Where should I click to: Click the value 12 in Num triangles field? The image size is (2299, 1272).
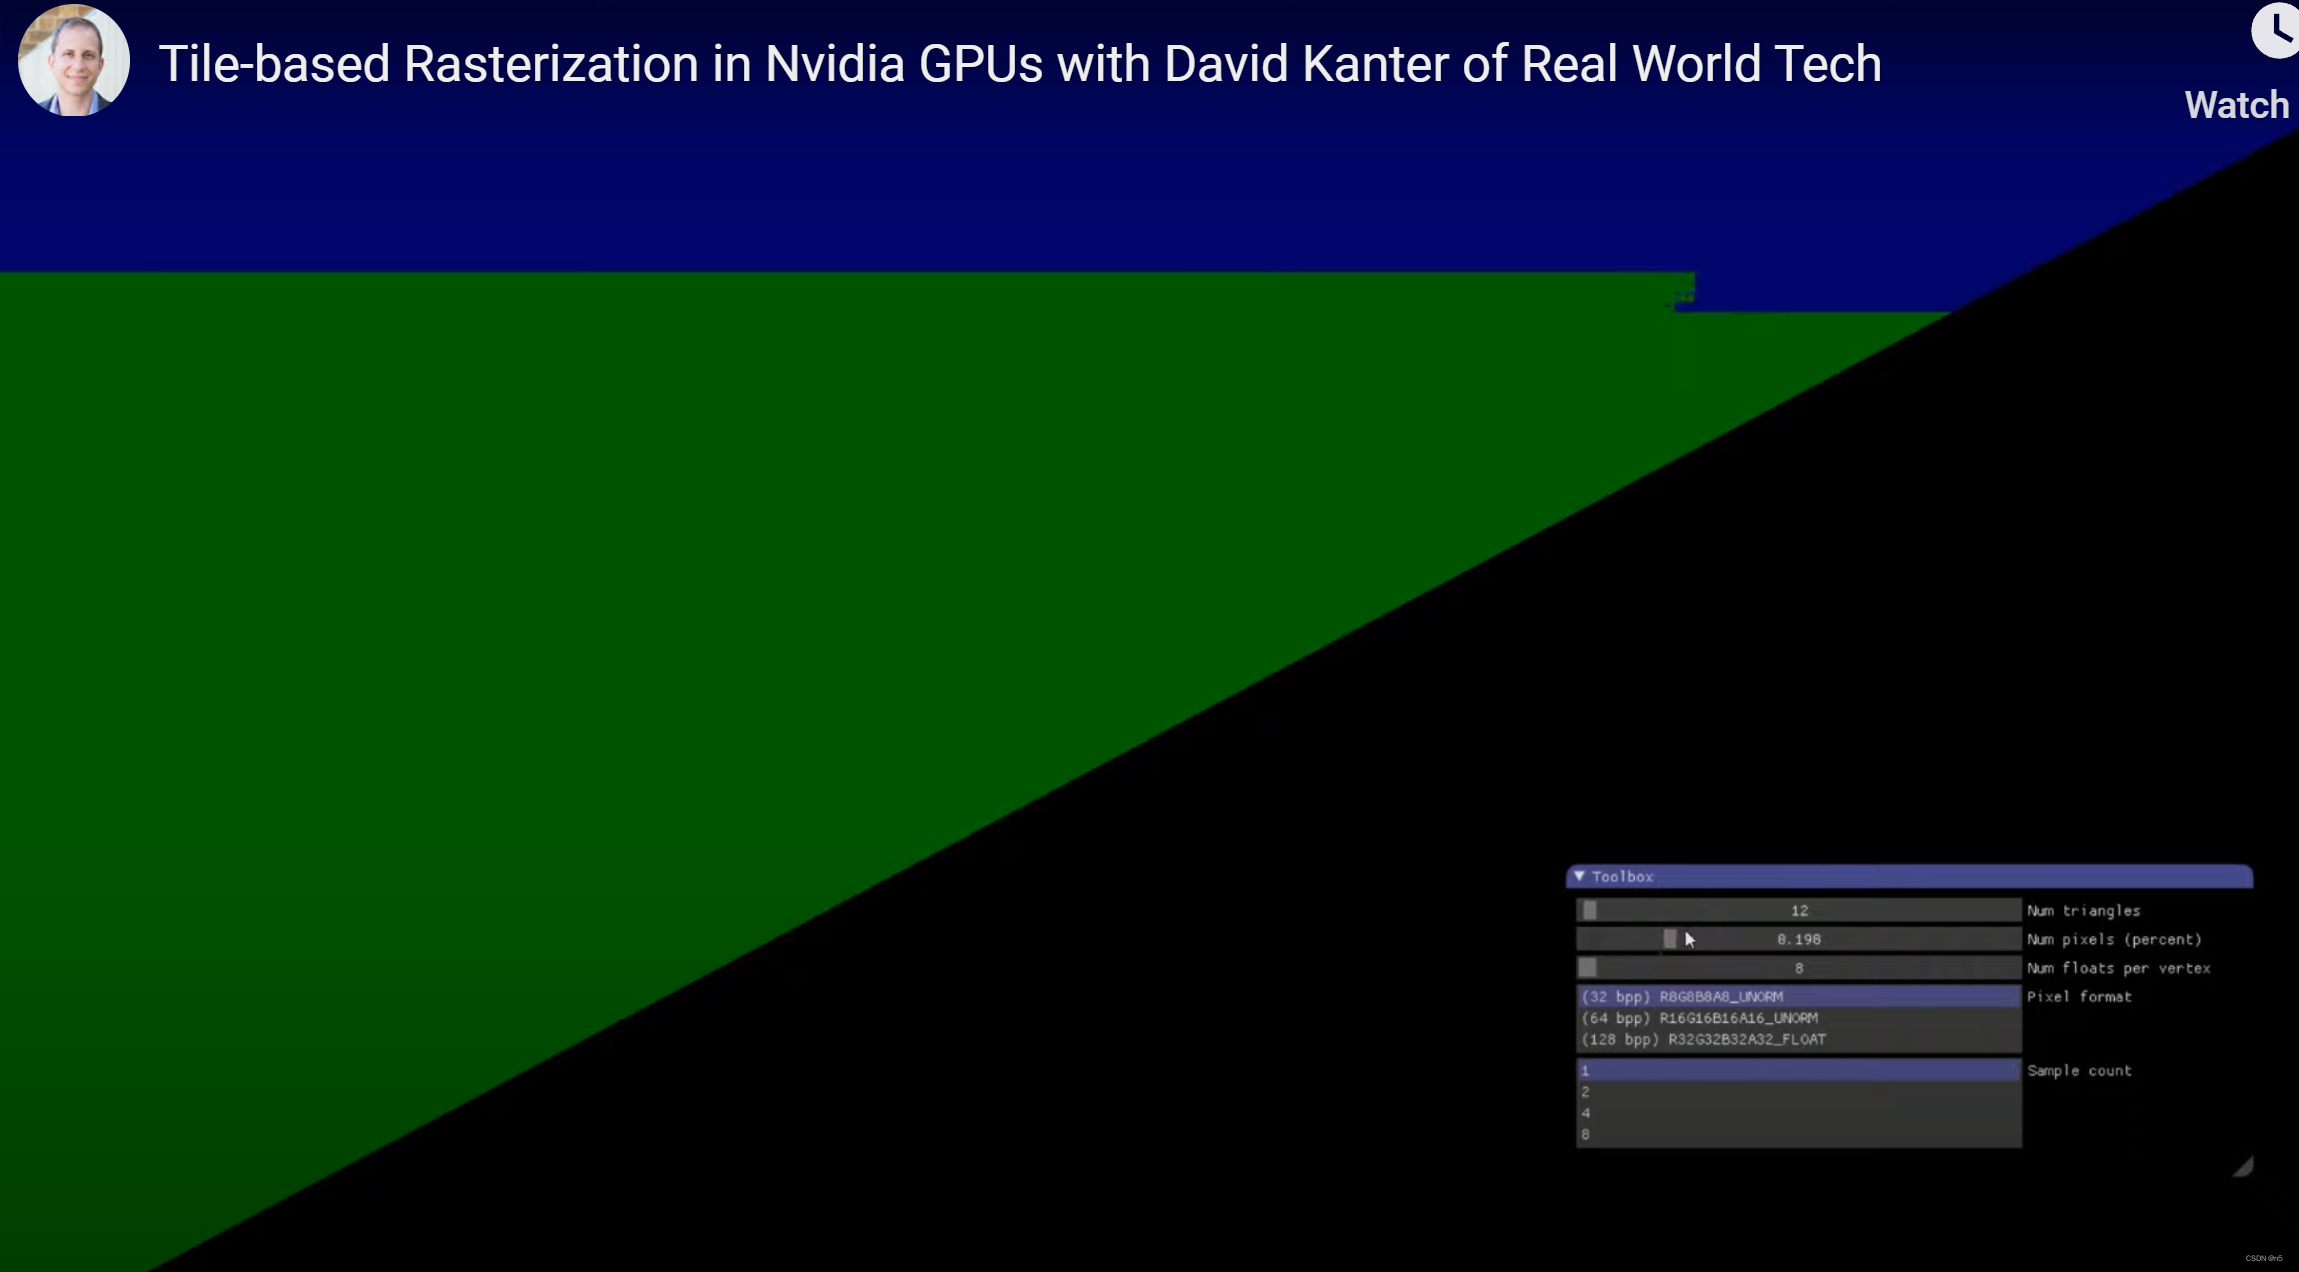[x=1799, y=909]
